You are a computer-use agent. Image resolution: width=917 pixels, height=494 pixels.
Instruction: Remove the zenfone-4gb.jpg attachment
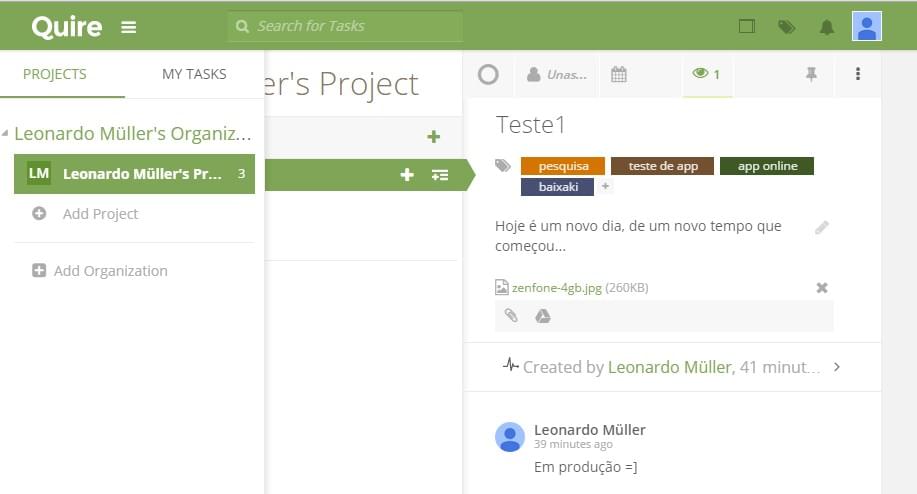[822, 288]
